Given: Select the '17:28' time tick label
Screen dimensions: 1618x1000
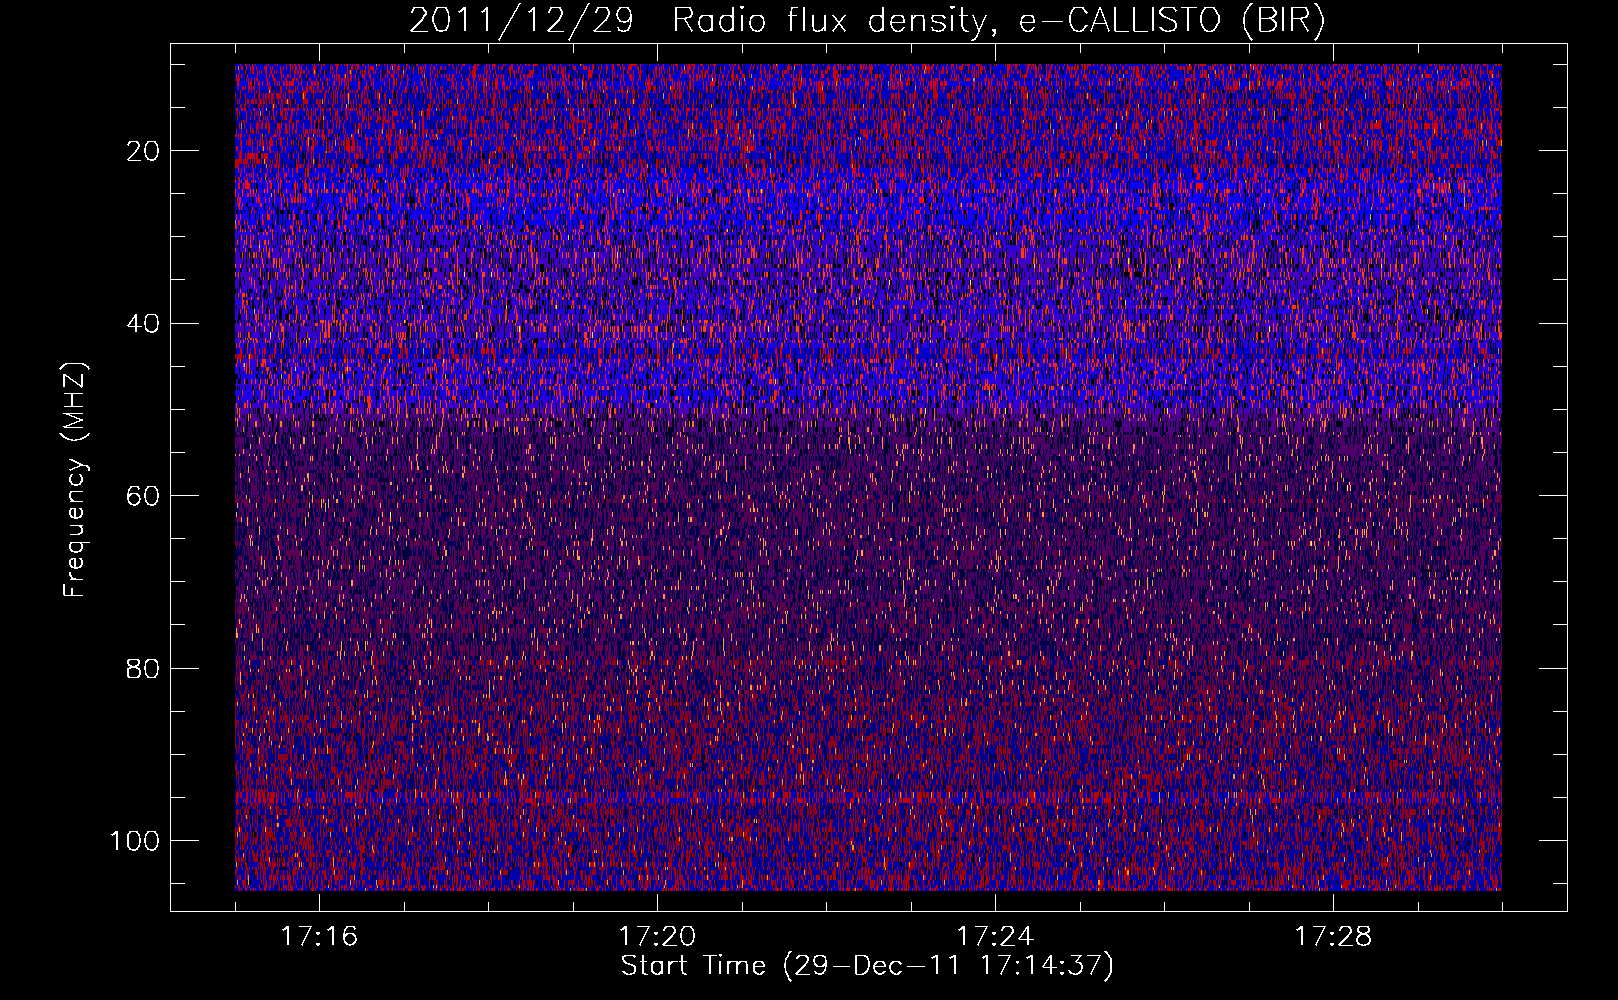Looking at the screenshot, I should 1333,936.
